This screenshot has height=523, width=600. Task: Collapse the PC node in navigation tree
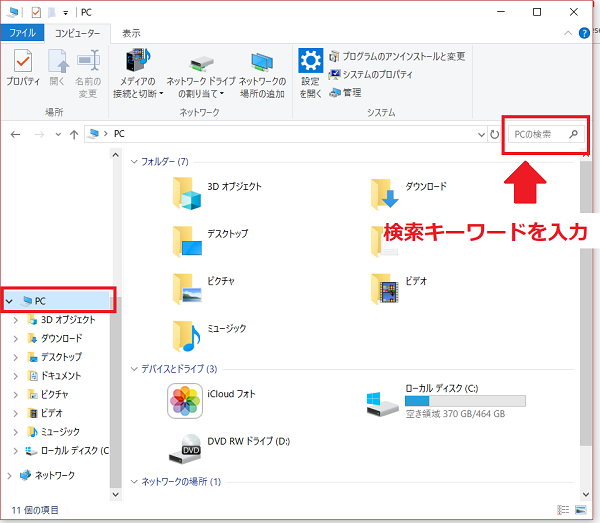pos(10,301)
